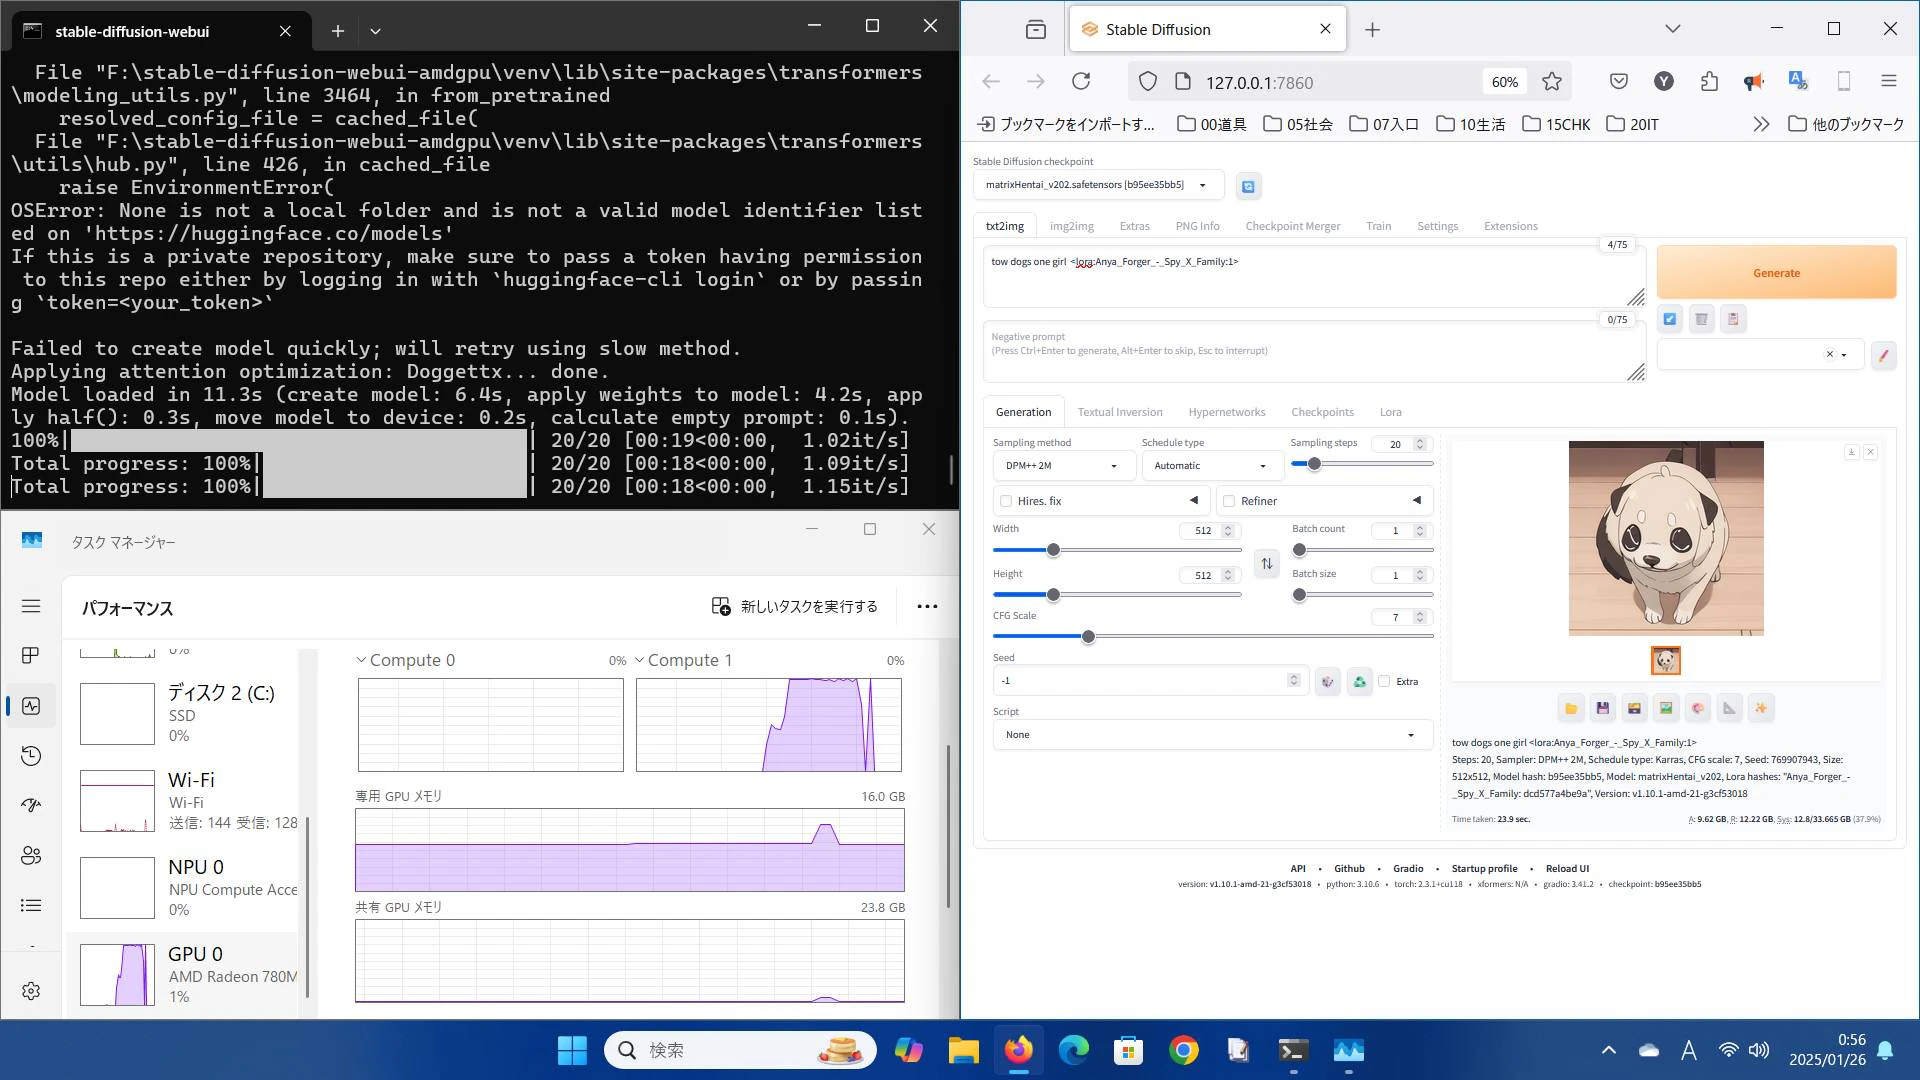
Task: Expand the Hires. fix section arrow
Action: click(x=1193, y=501)
